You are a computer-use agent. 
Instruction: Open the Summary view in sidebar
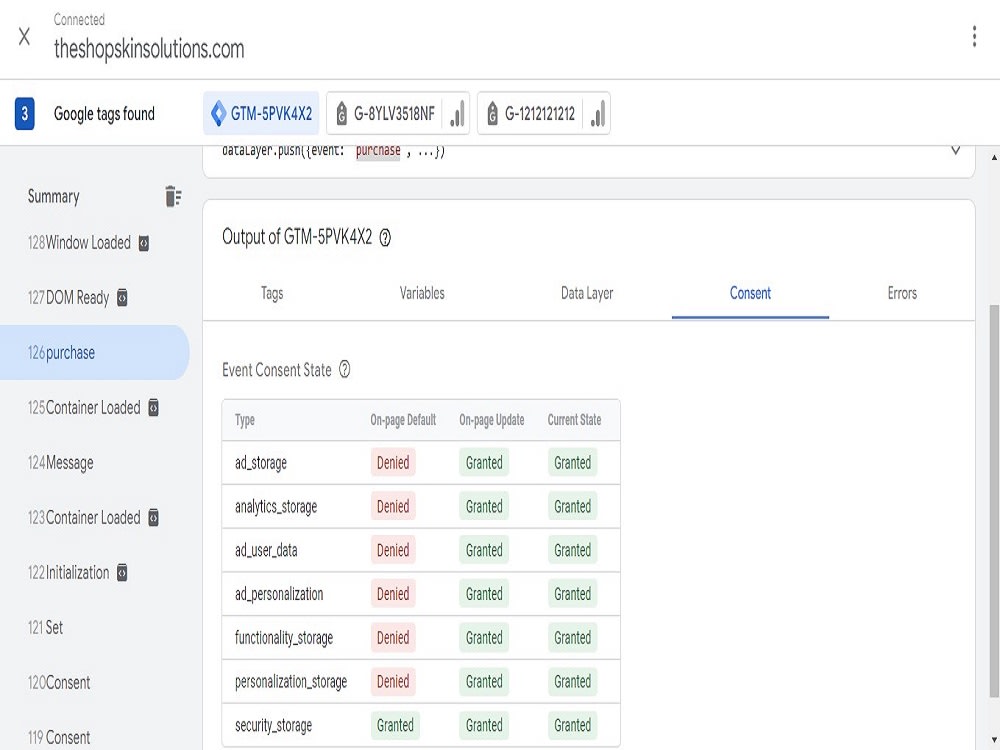click(54, 196)
